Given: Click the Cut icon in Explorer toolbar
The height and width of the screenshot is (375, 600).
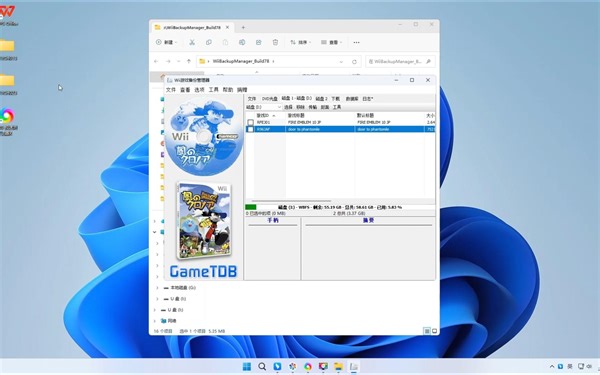Looking at the screenshot, I should (x=192, y=42).
